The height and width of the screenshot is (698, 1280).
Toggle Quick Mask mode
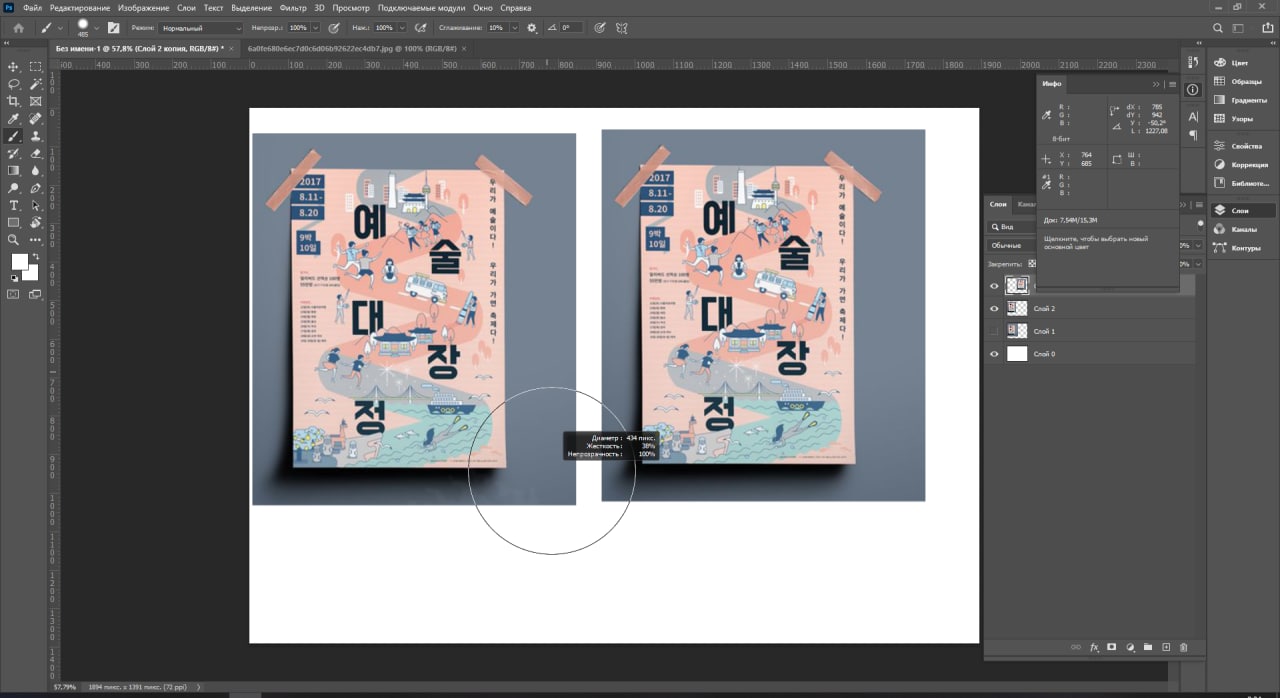click(14, 294)
